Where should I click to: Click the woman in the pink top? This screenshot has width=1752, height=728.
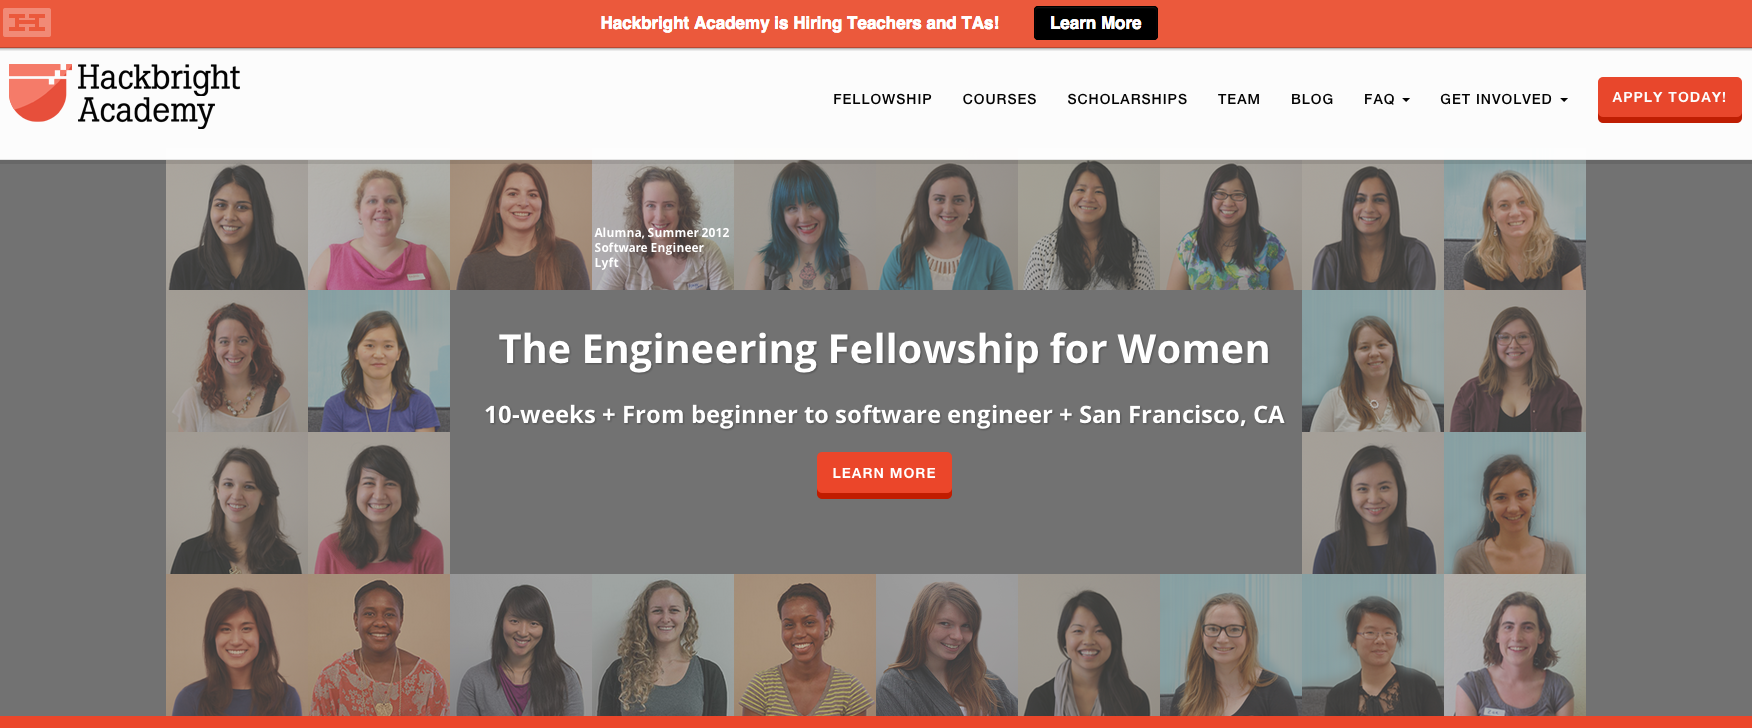point(378,226)
